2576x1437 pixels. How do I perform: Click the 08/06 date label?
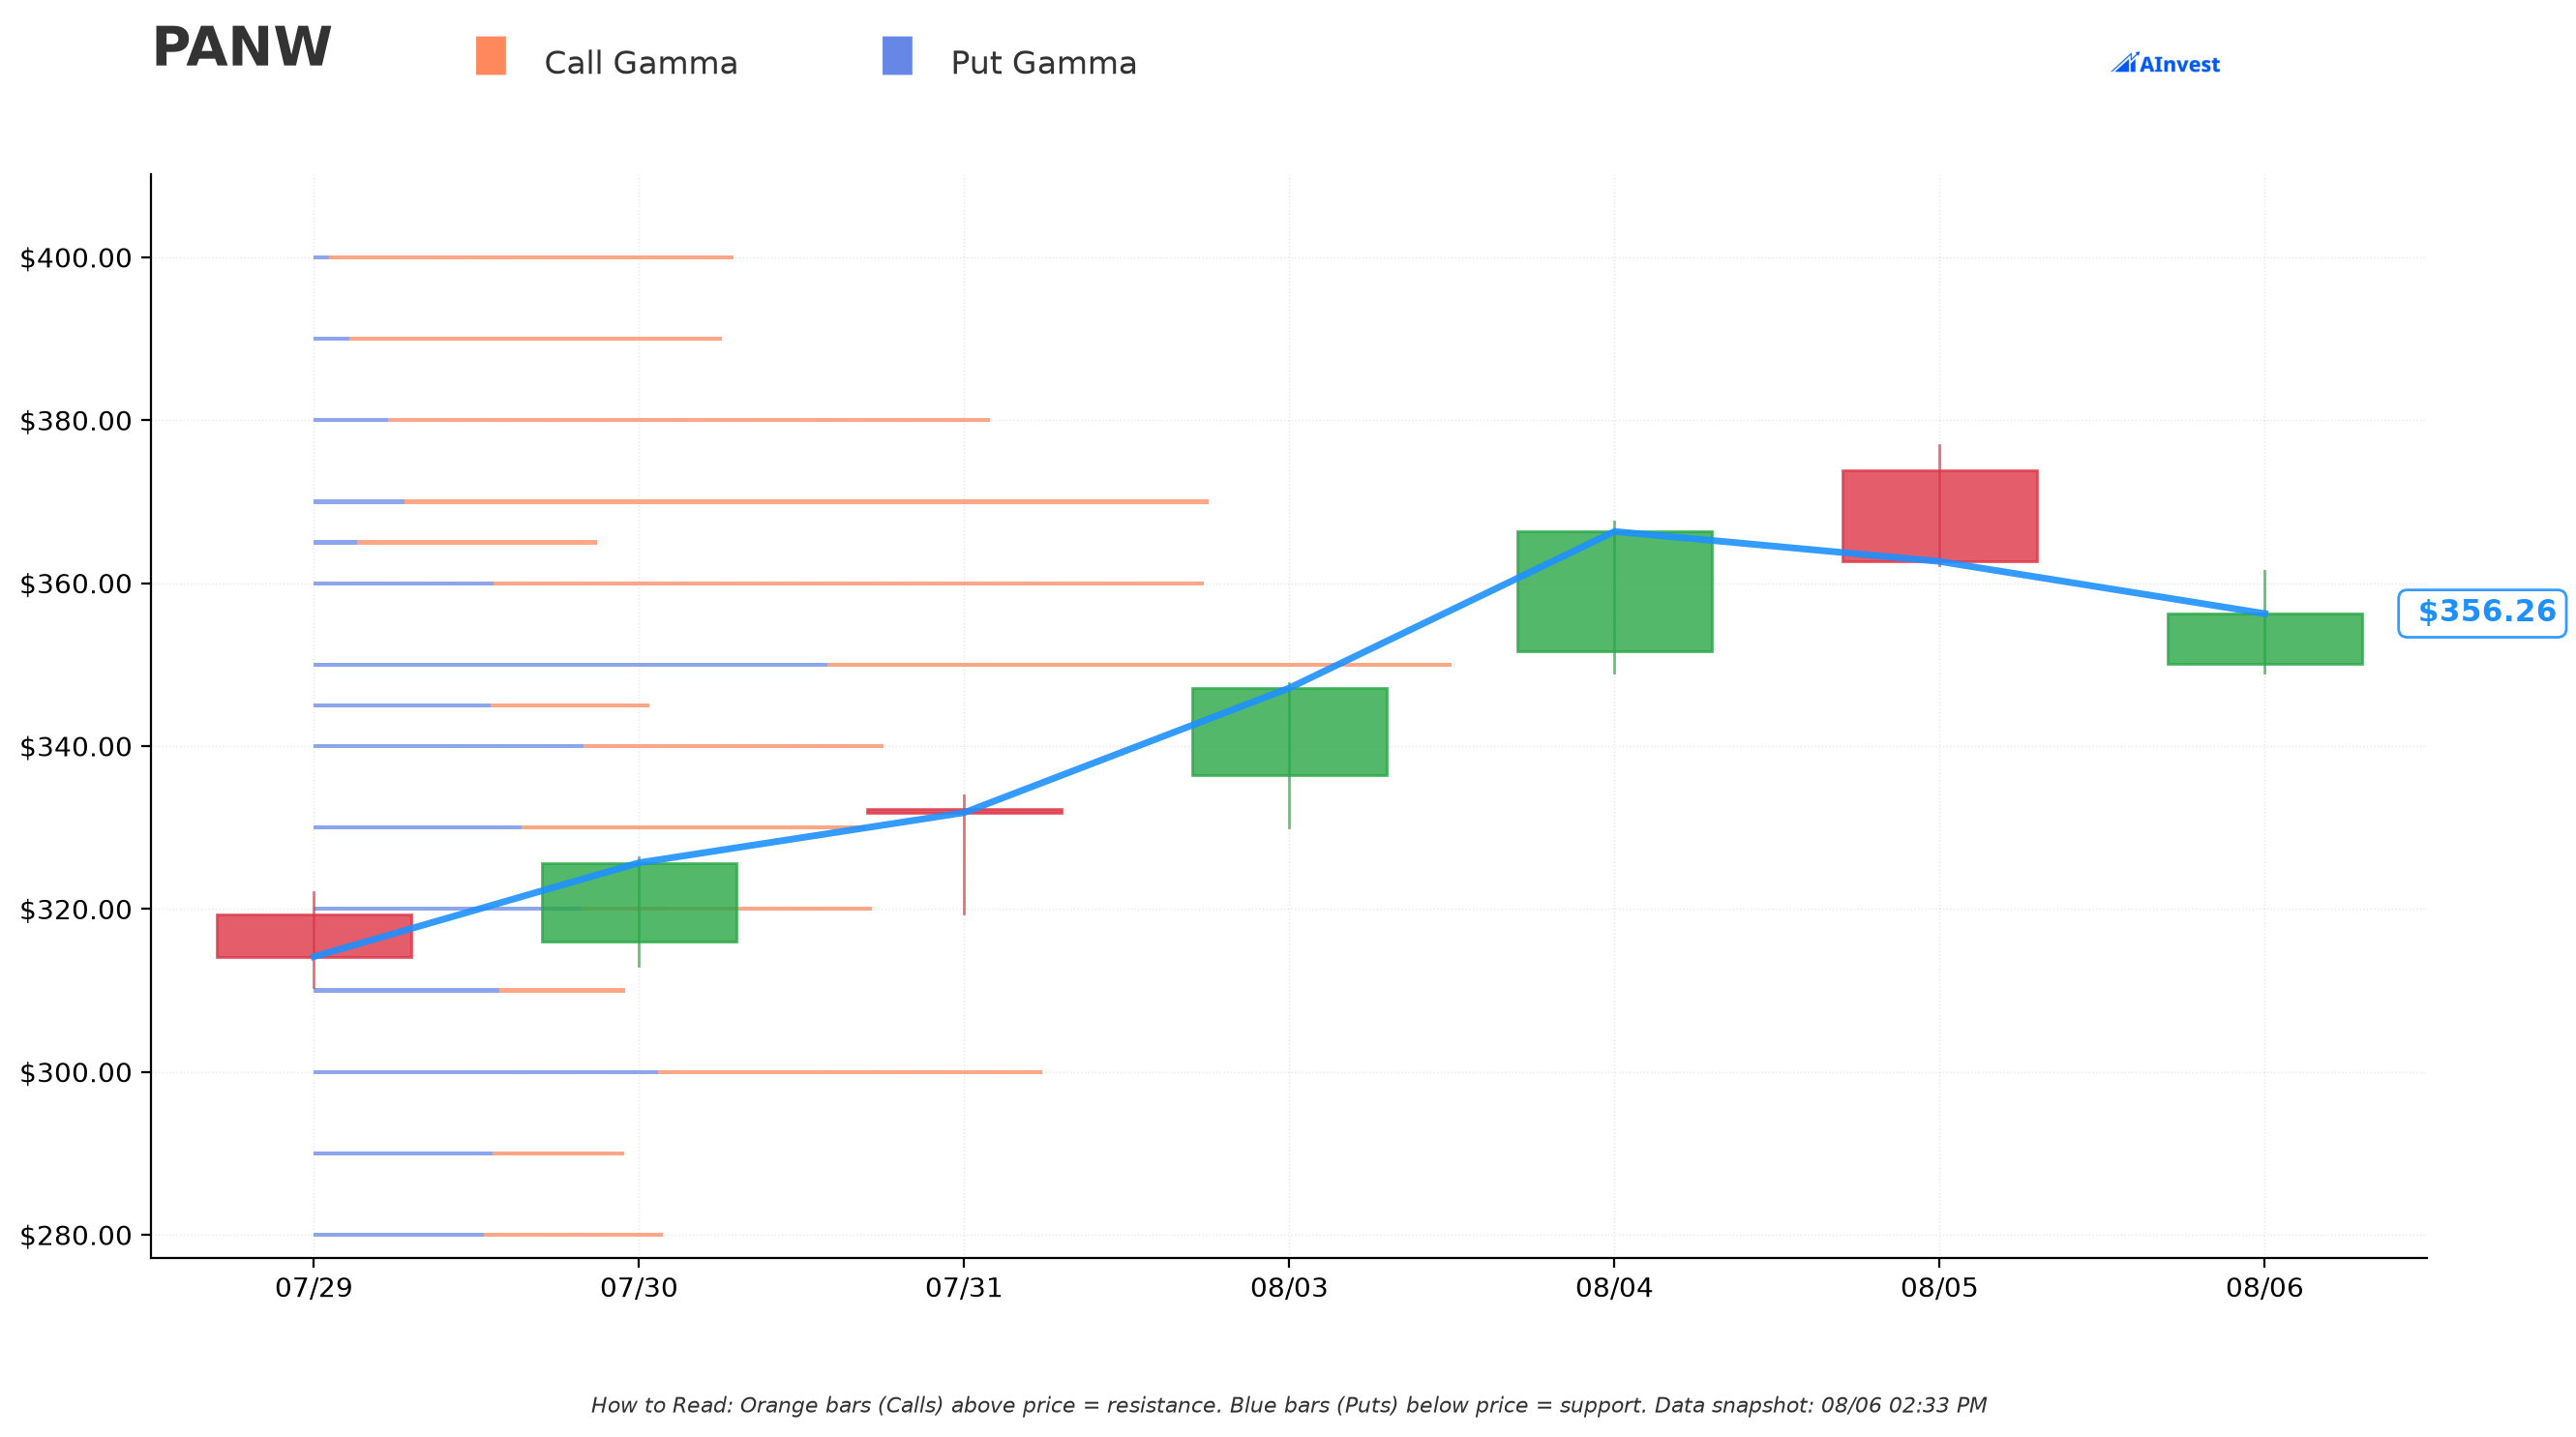point(2264,1288)
